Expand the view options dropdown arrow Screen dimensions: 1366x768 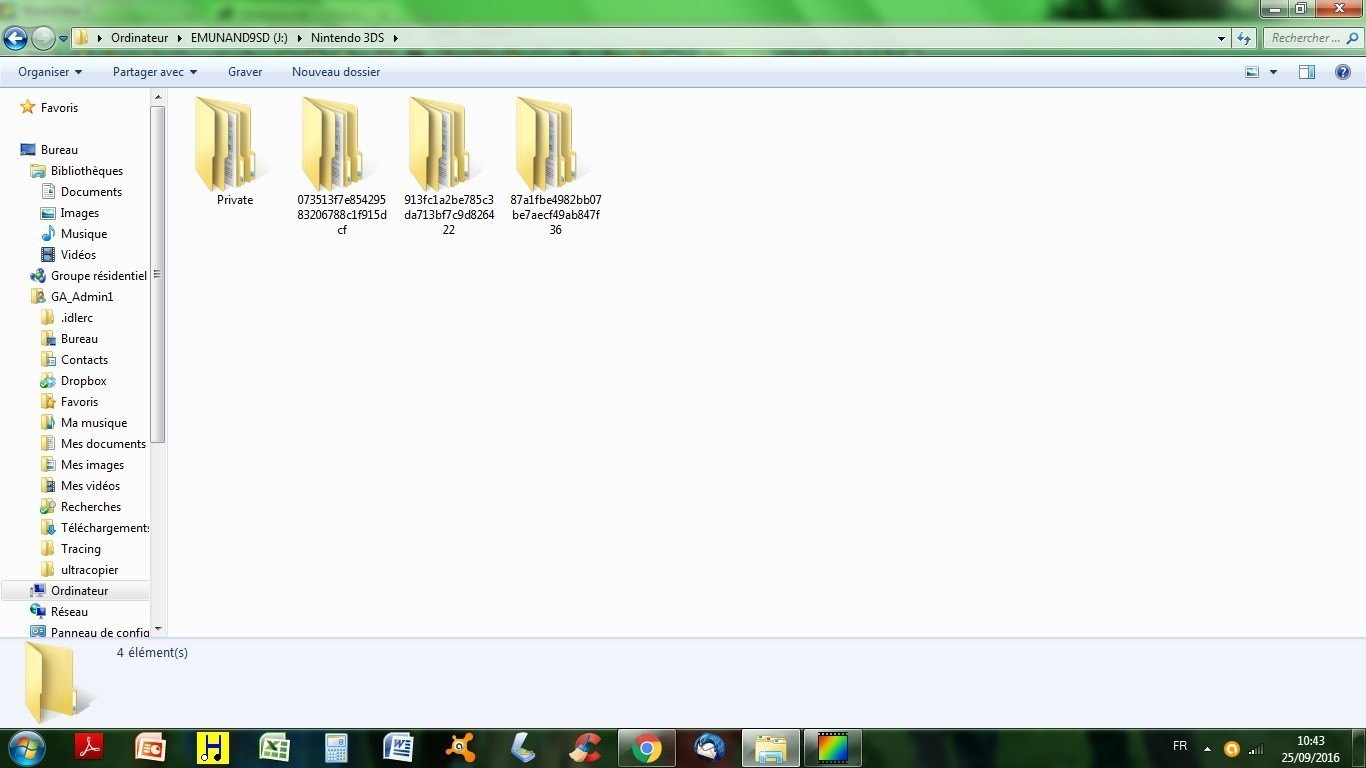pyautogui.click(x=1273, y=72)
